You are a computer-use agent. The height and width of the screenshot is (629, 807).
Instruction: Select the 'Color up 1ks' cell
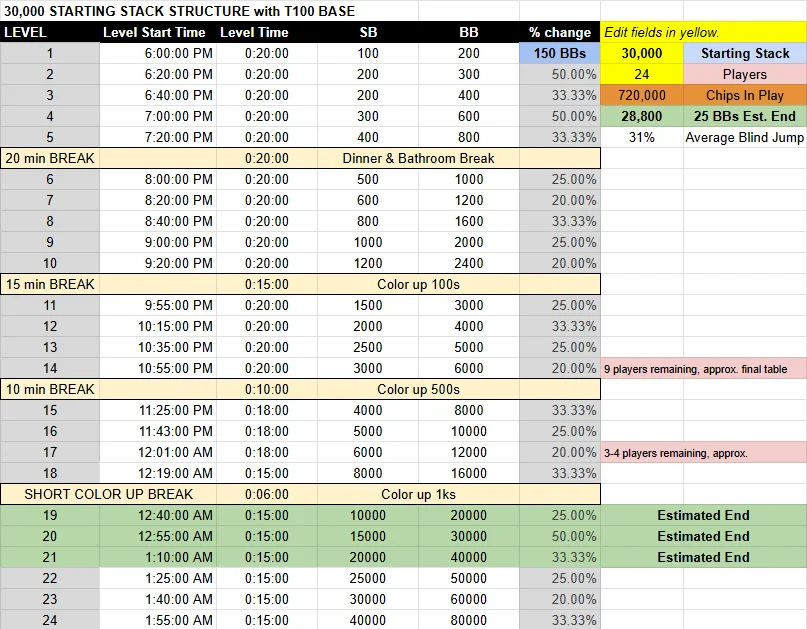pyautogui.click(x=418, y=494)
